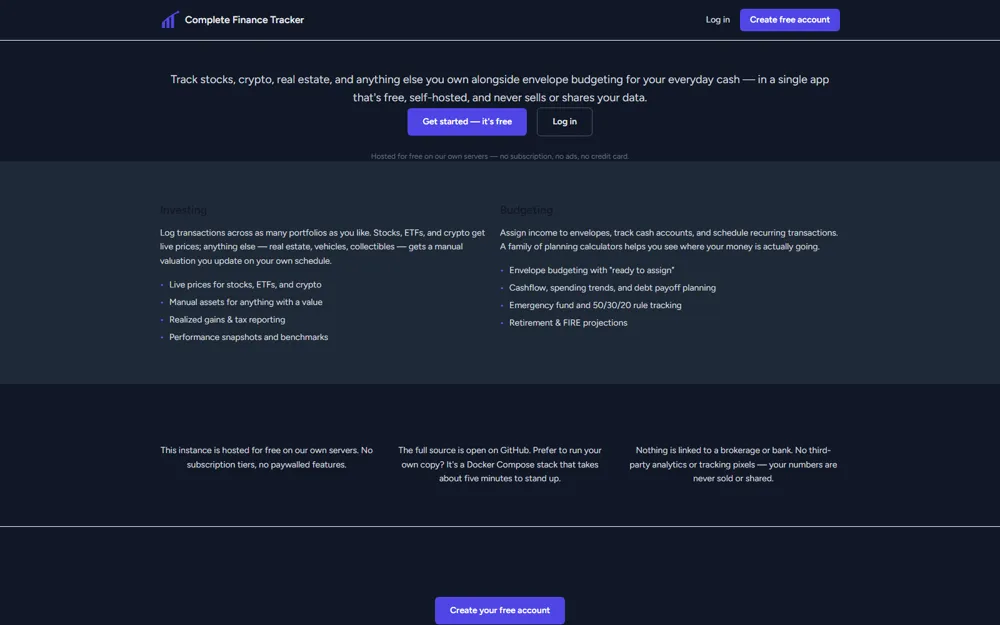The width and height of the screenshot is (1000, 625).
Task: Select the Budgeting heading
Action: 526,210
